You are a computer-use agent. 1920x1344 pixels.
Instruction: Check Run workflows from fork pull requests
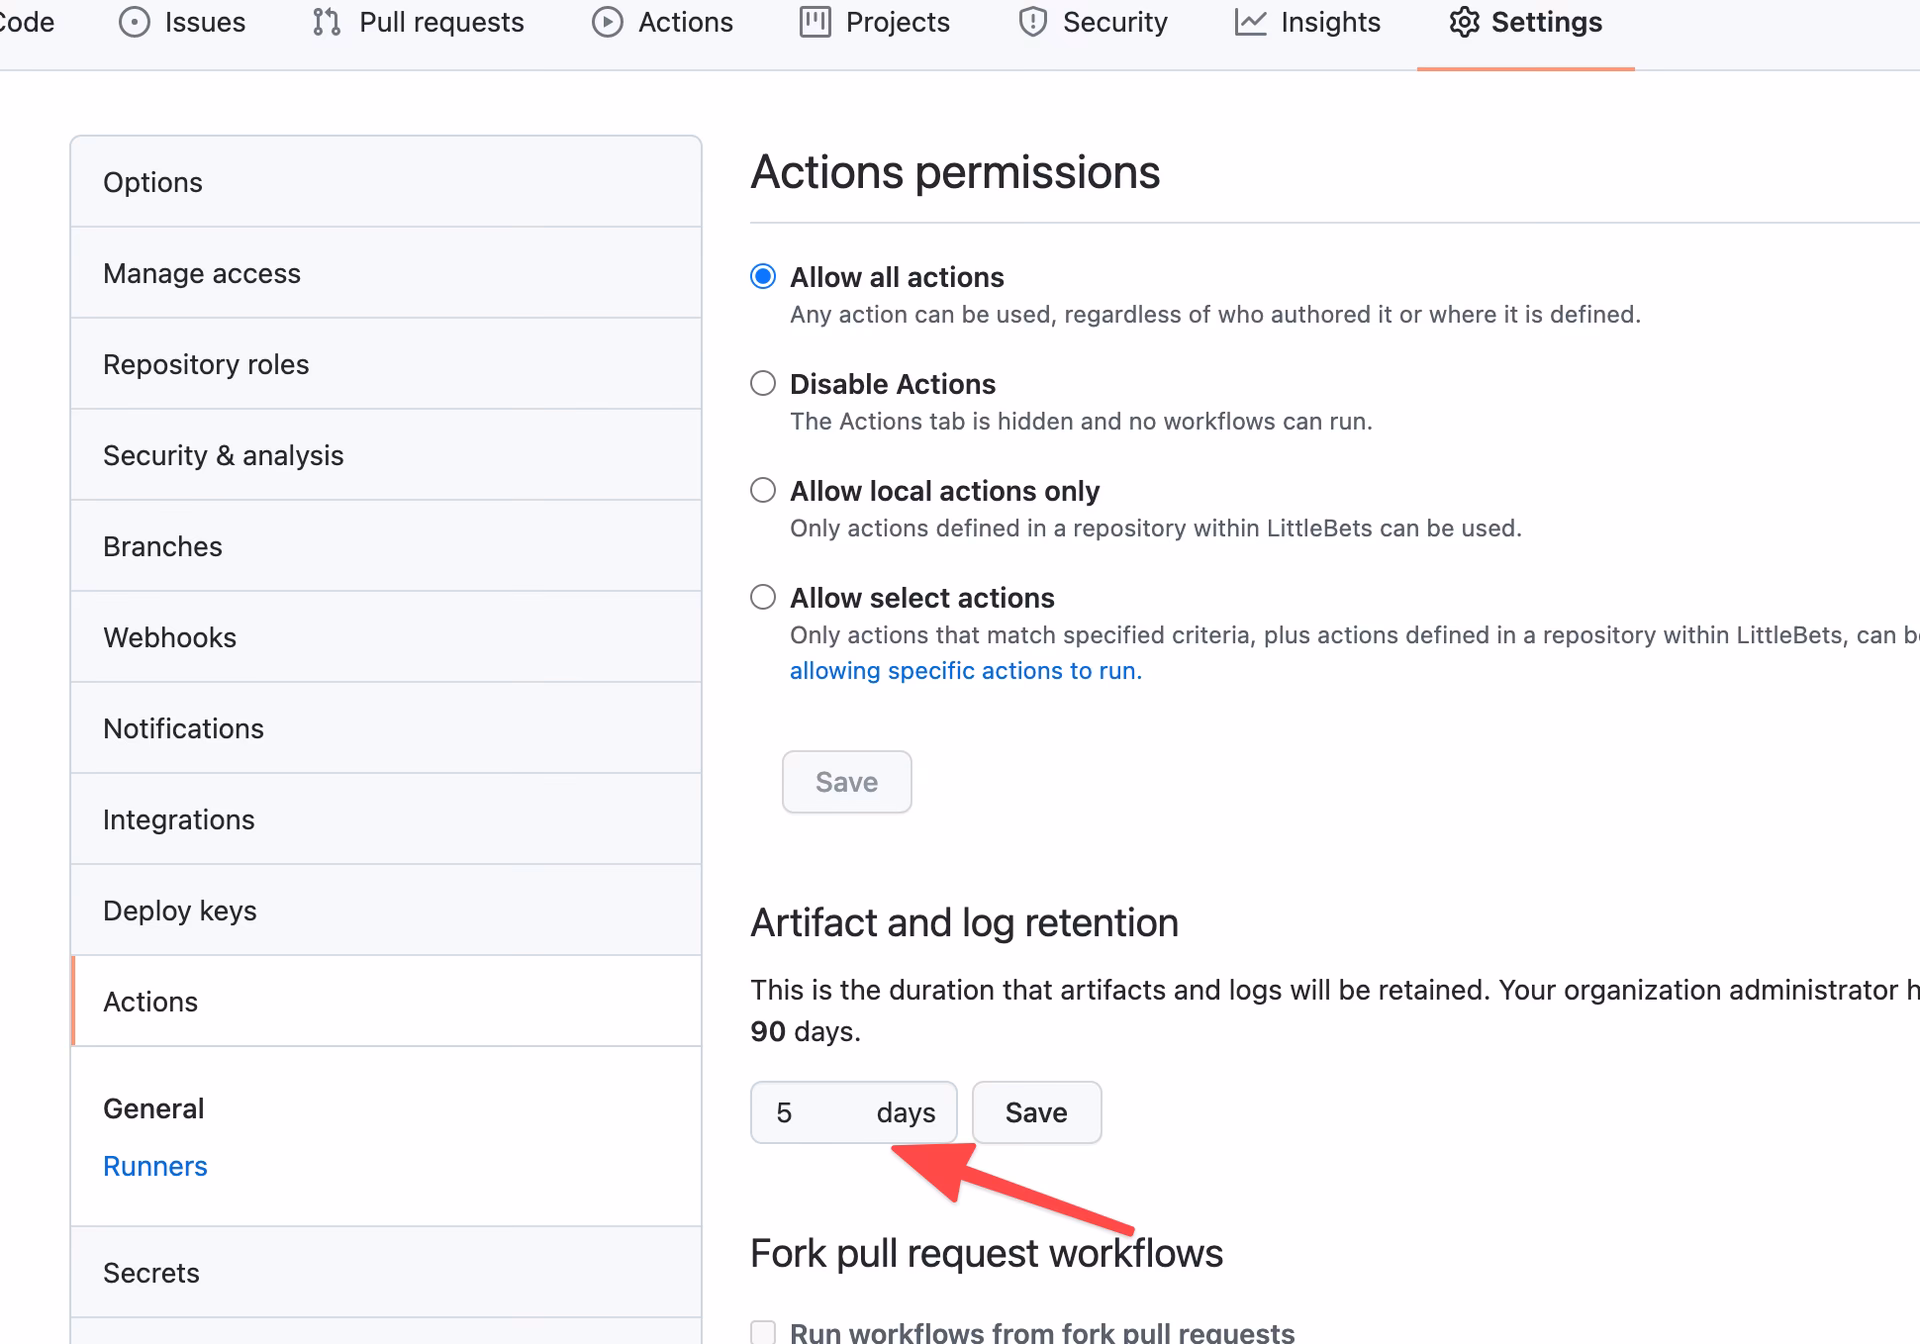tap(763, 1331)
